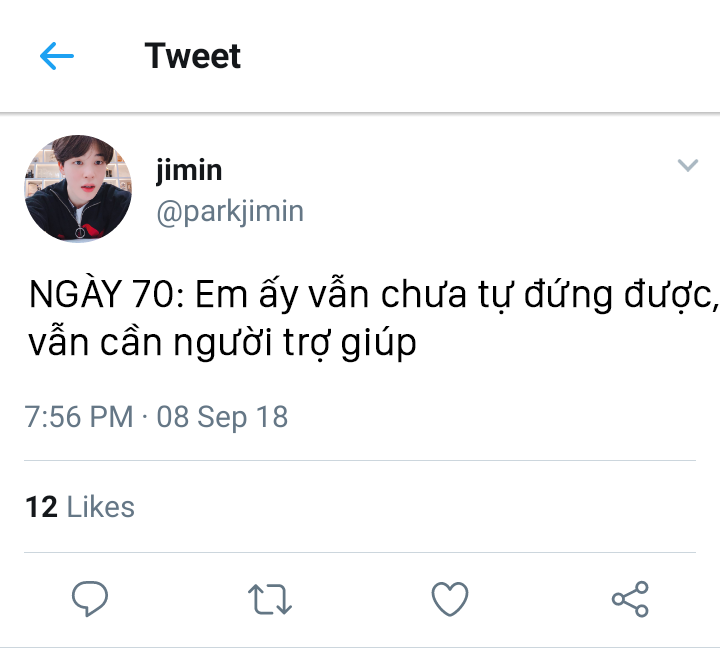
Task: Tap the 7:56 PM time stamp
Action: [79, 417]
